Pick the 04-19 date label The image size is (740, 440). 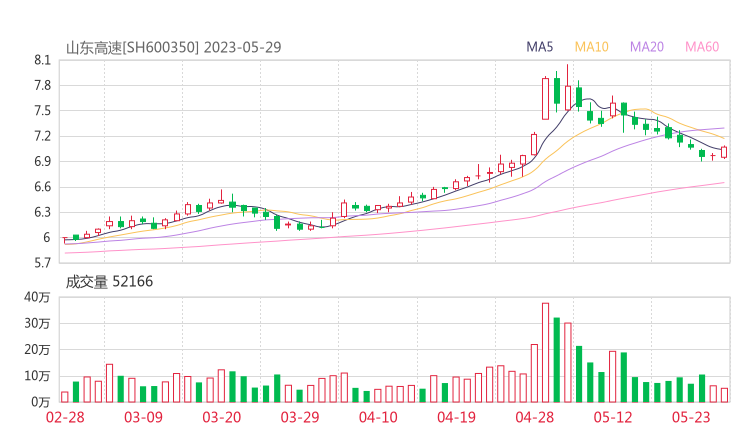point(456,417)
